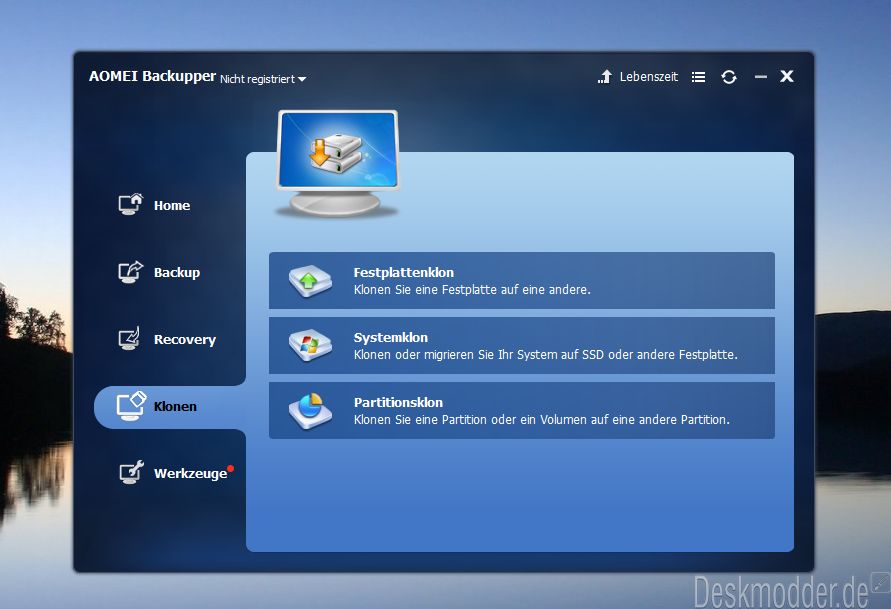Select the Klonen tab label

click(175, 406)
